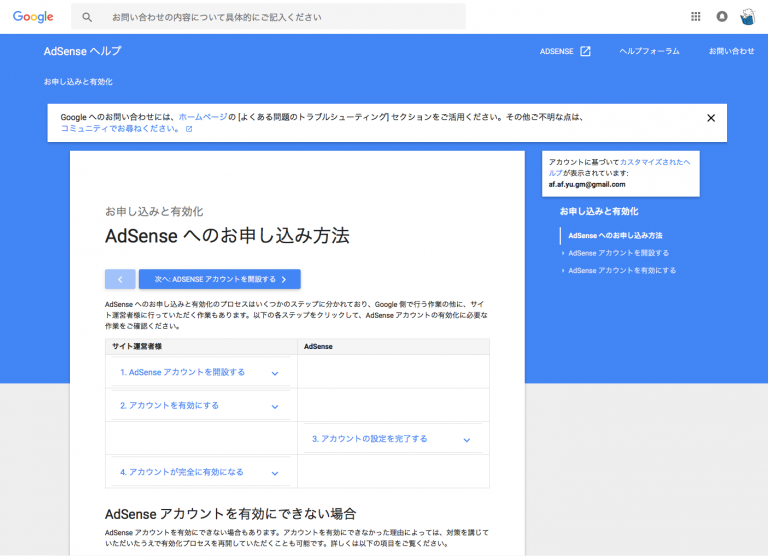Image resolution: width=768 pixels, height=556 pixels.
Task: Focus the help search input field
Action: pos(268,17)
